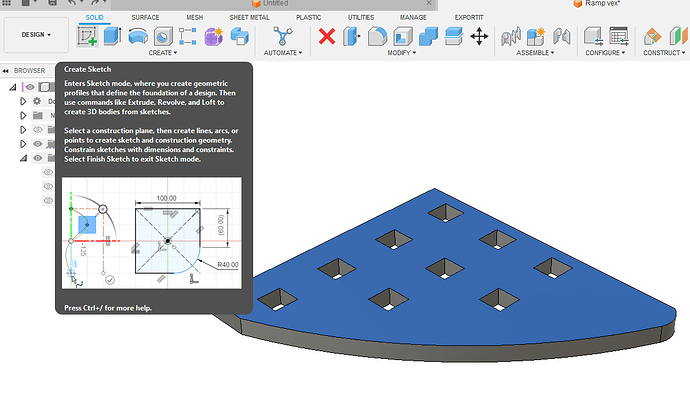Activate the Move/Copy arrows tool
The image size is (690, 405).
coord(479,37)
